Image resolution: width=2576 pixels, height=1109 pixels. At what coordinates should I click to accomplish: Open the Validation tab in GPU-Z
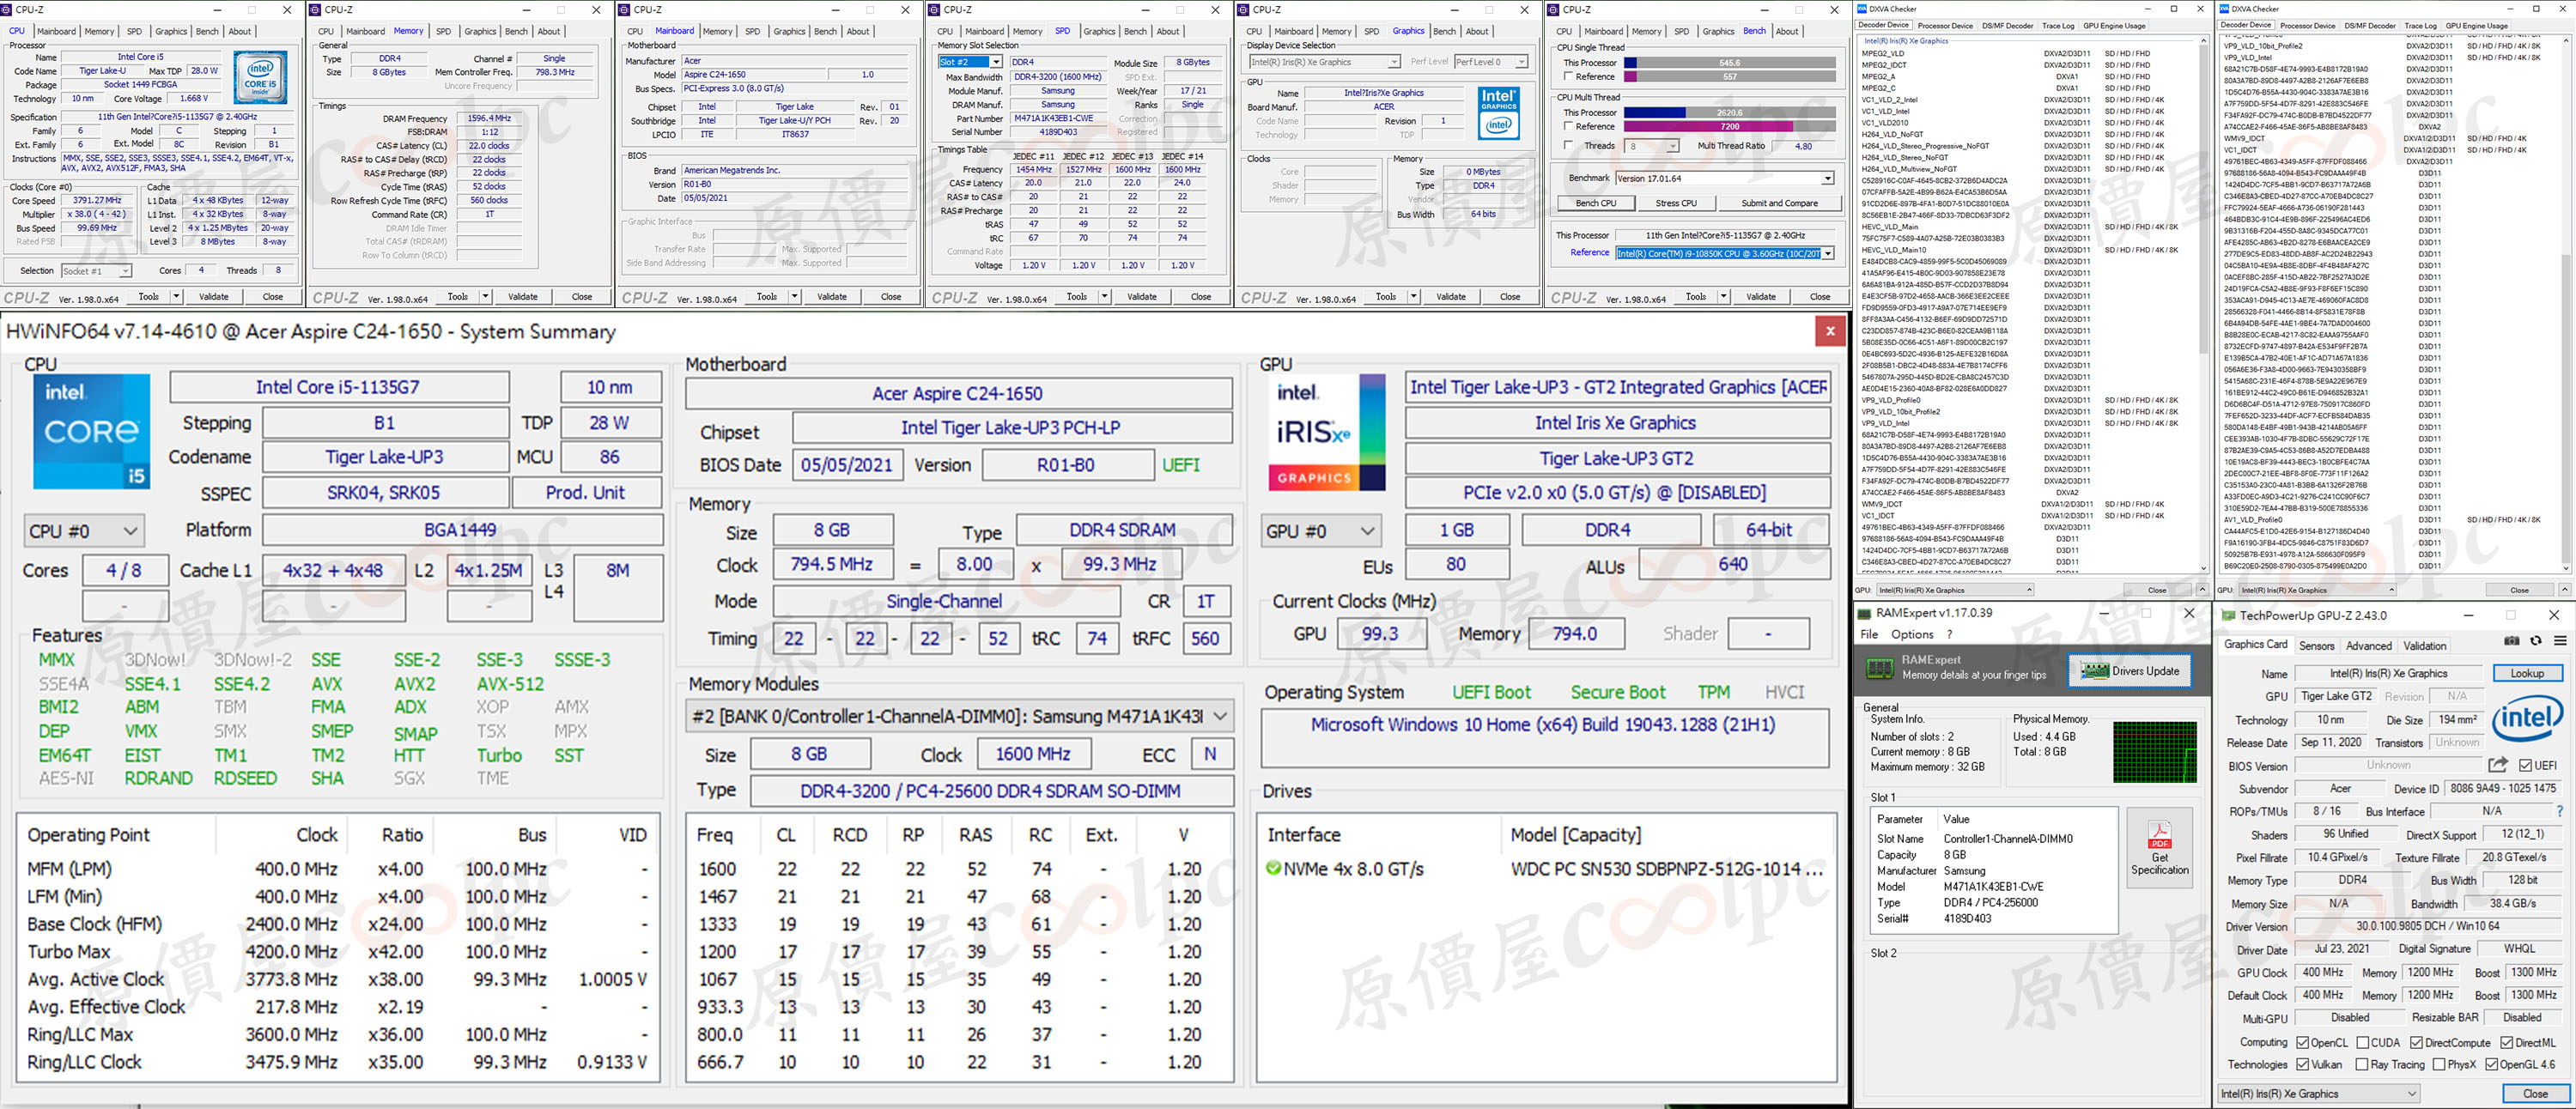[x=2424, y=646]
